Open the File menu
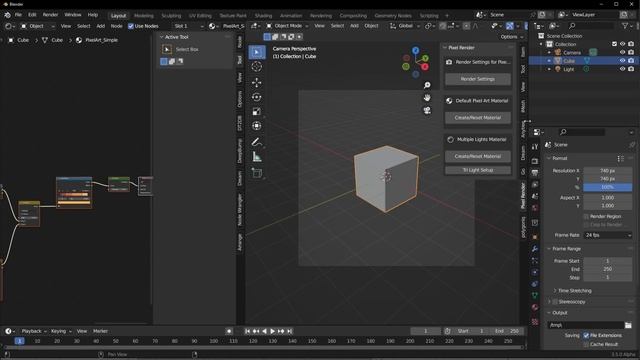The height and width of the screenshot is (360, 640). coord(18,15)
